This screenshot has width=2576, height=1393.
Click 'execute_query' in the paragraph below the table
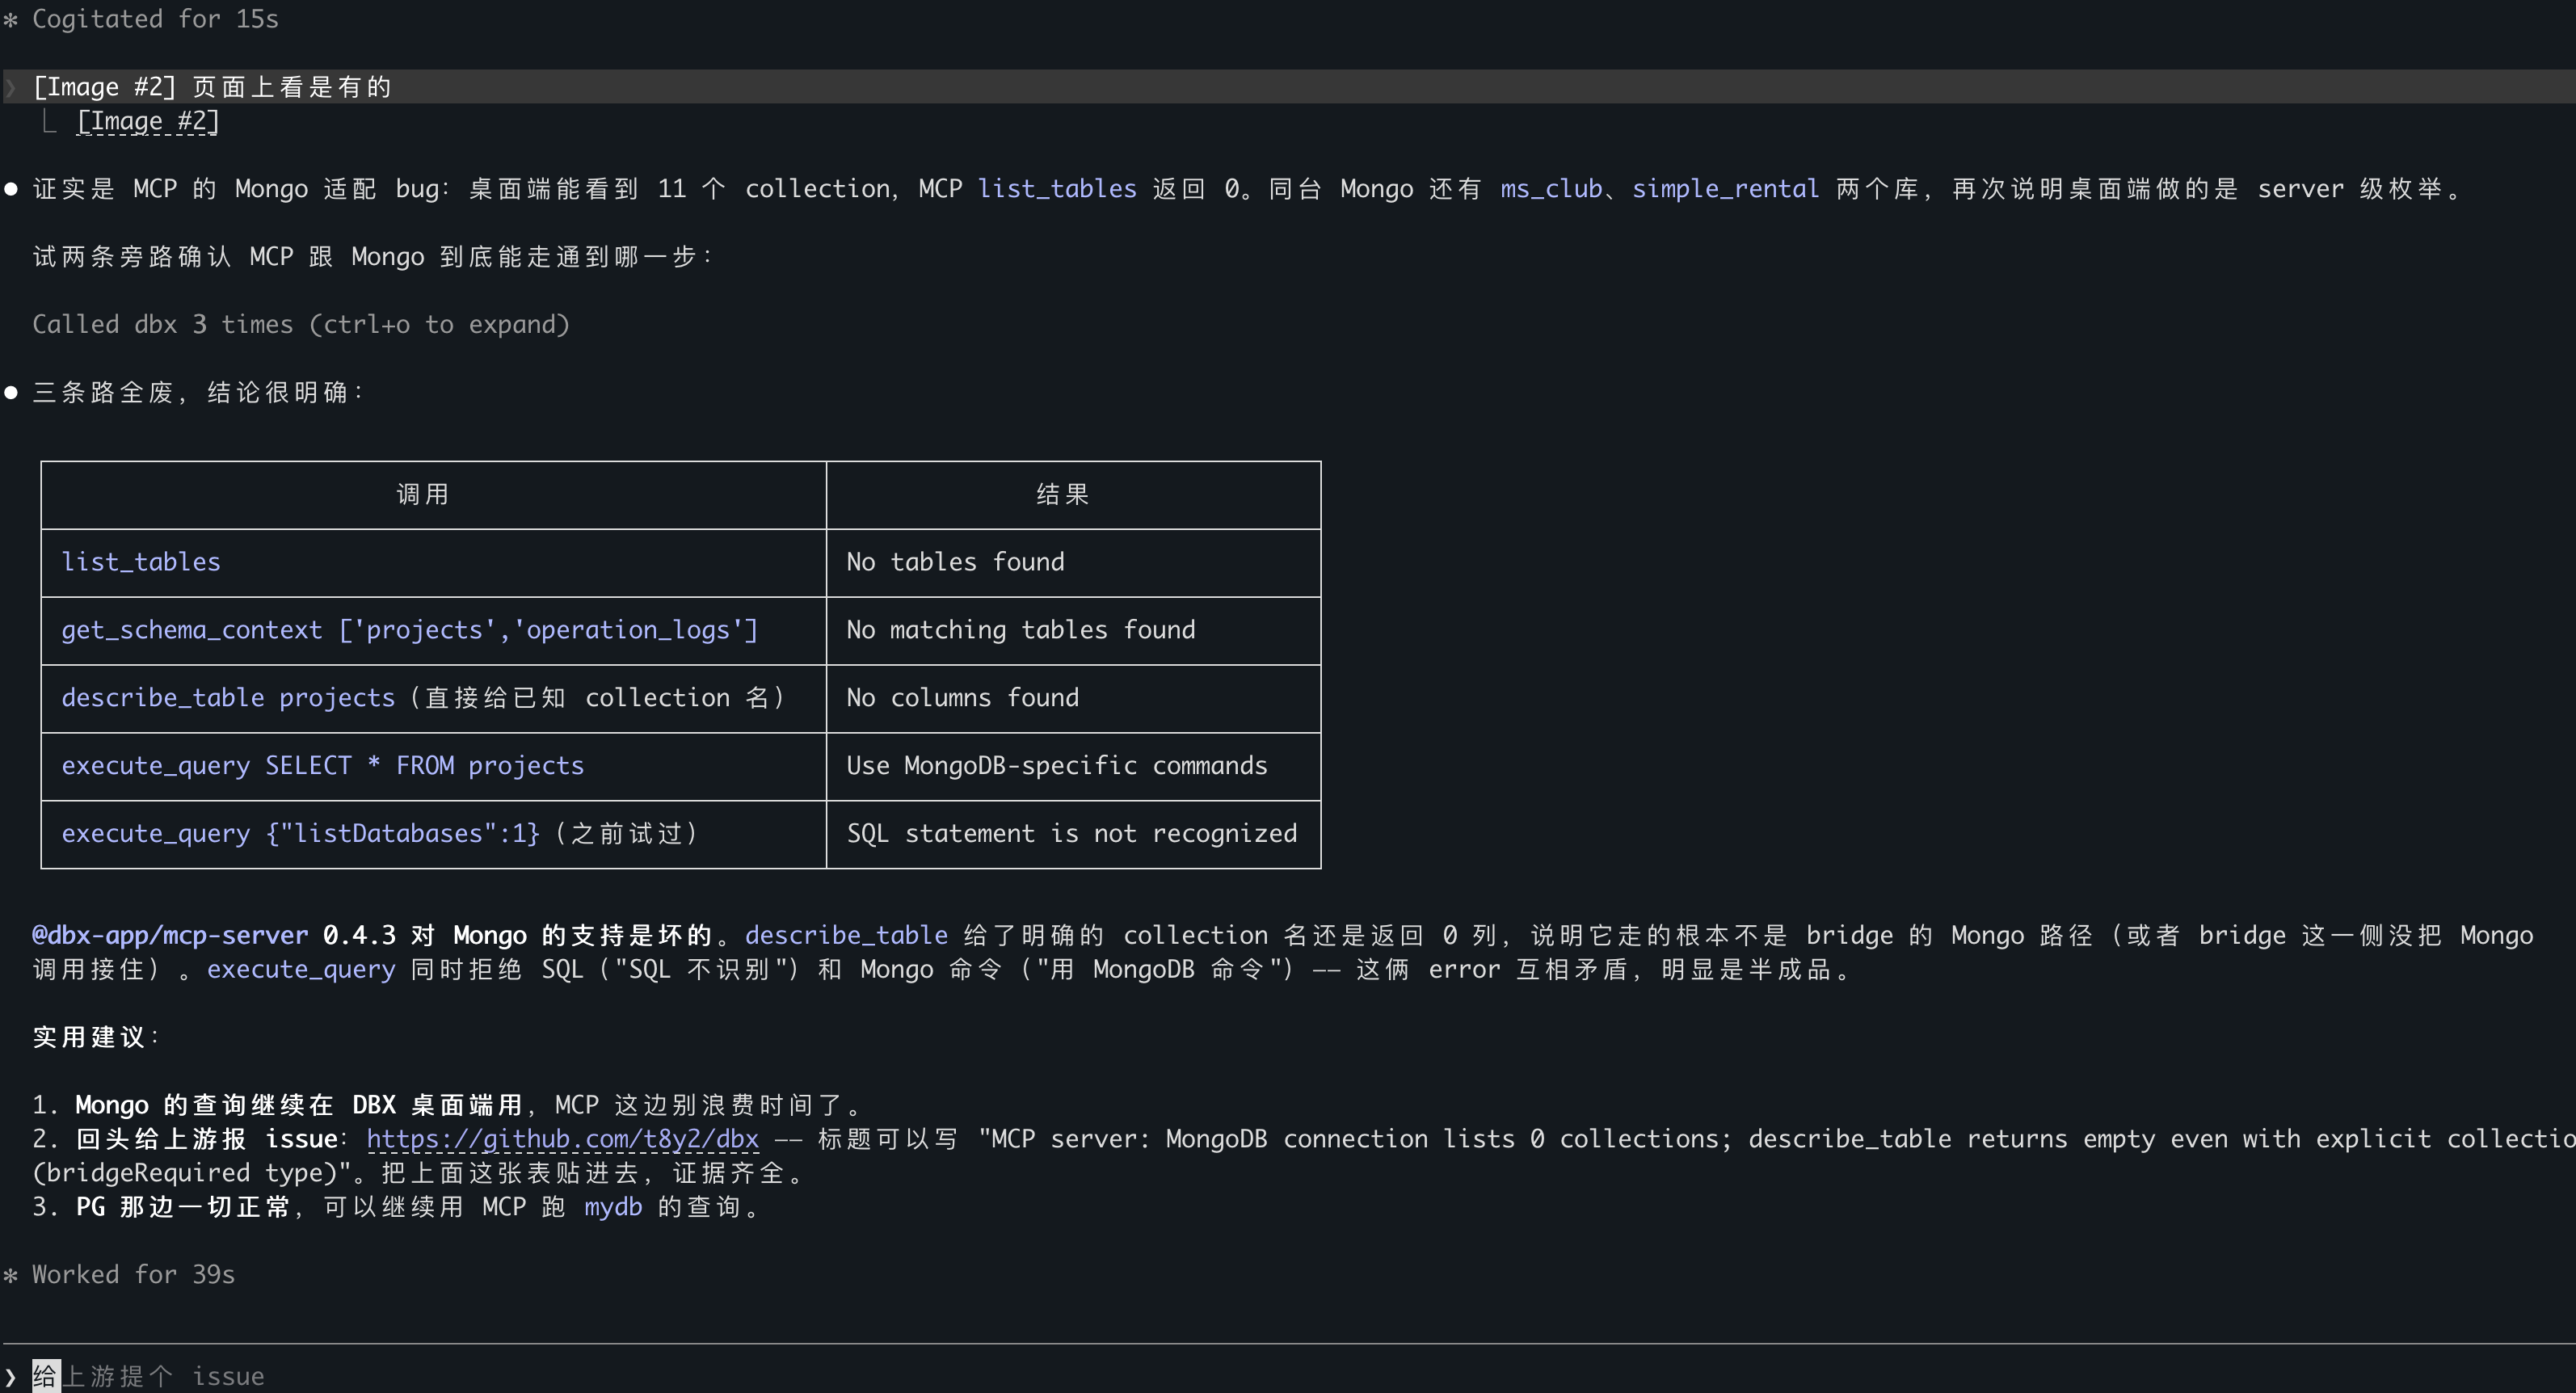(x=301, y=969)
